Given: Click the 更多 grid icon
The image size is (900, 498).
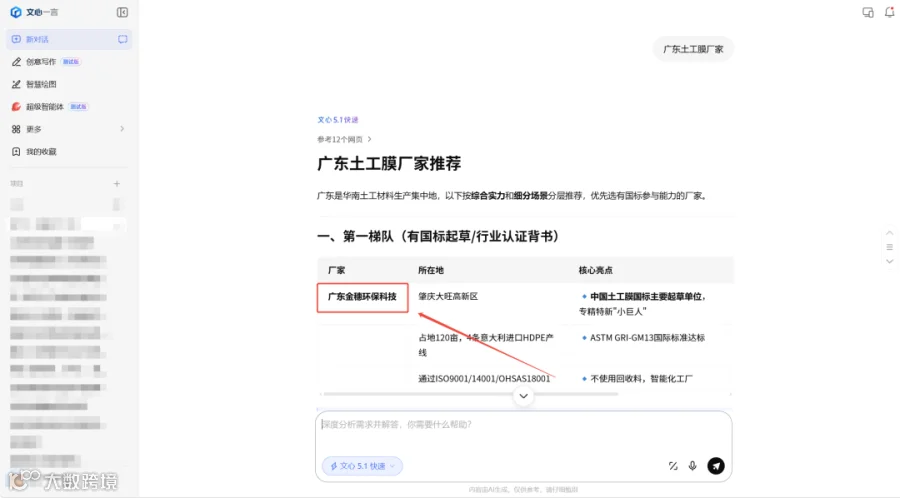Looking at the screenshot, I should (x=16, y=129).
